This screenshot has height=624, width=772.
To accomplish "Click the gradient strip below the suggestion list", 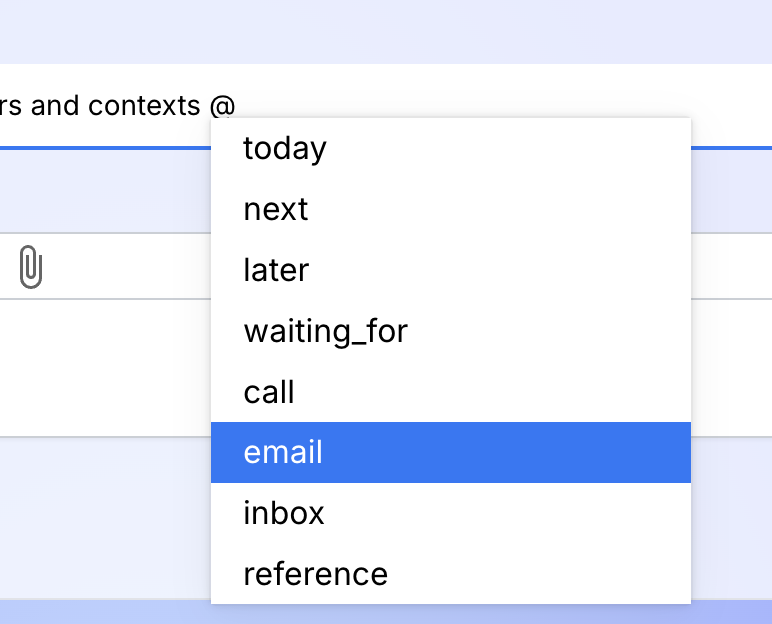I will (x=386, y=612).
